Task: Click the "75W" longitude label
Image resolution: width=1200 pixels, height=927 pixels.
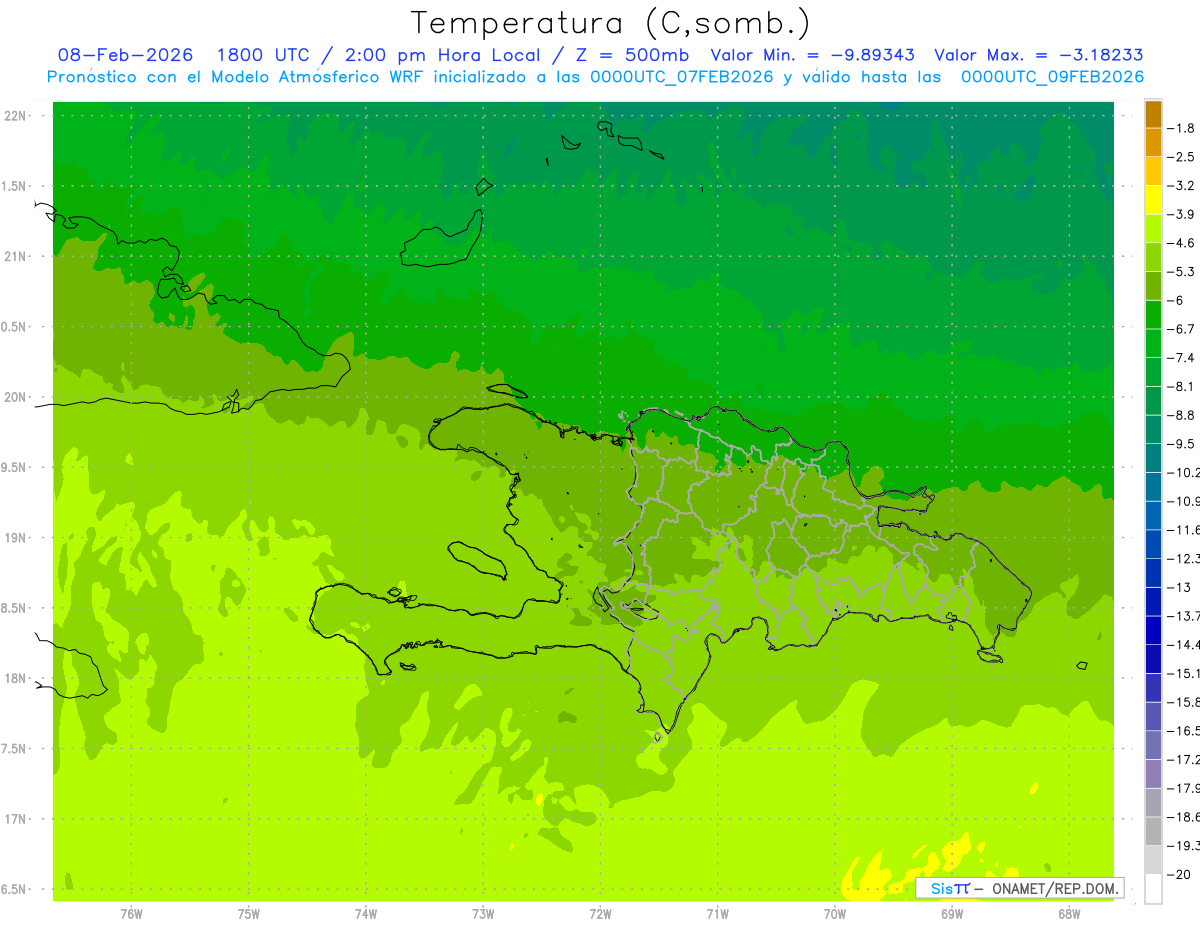Action: click(249, 914)
